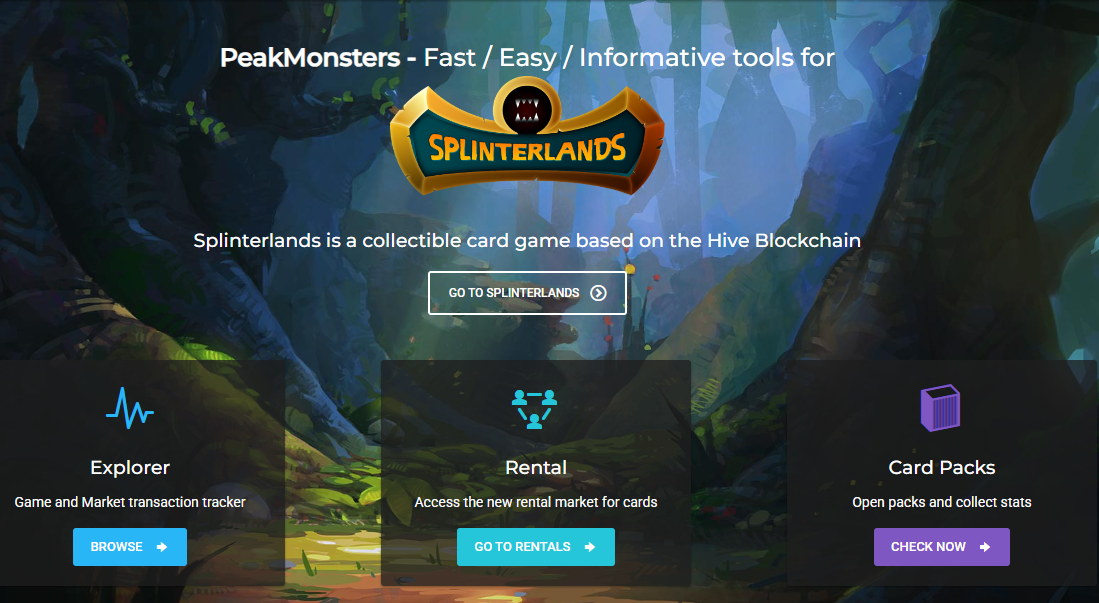The width and height of the screenshot is (1099, 603).
Task: Click the arrow icon on Check Now
Action: coord(985,547)
